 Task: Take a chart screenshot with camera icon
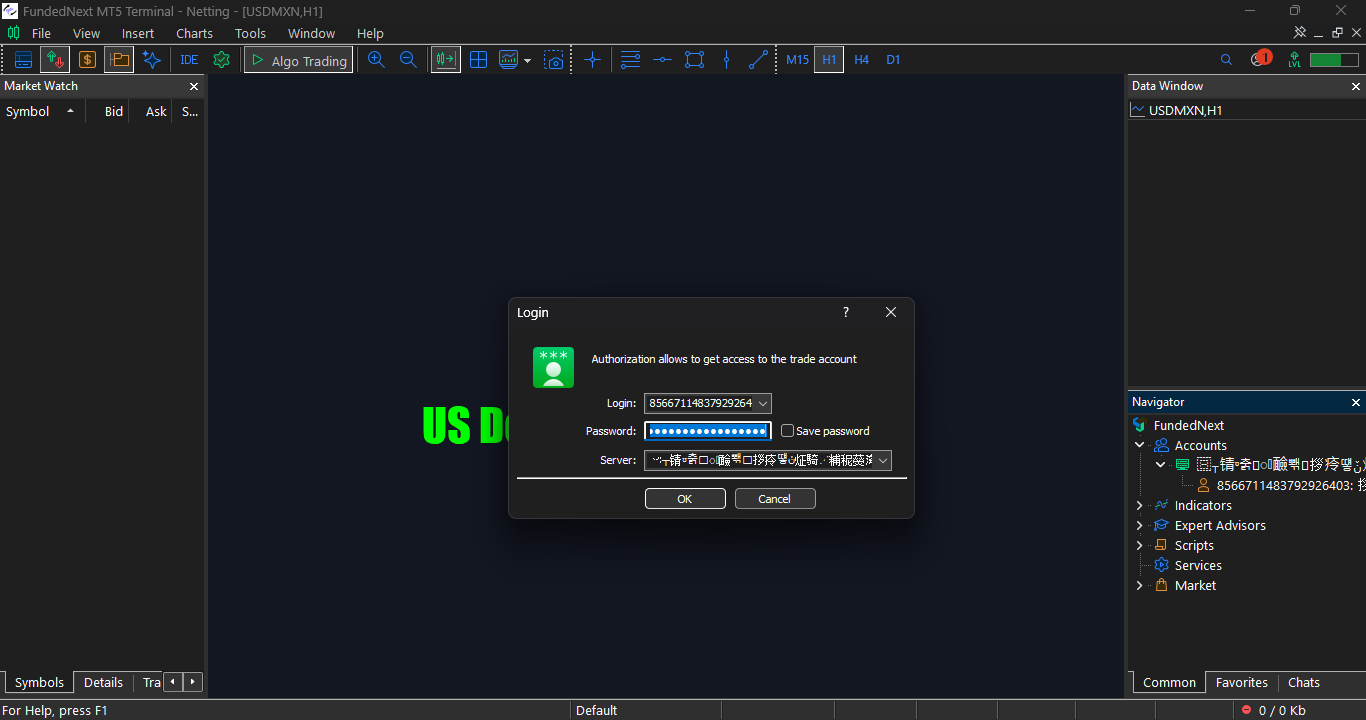pyautogui.click(x=554, y=60)
